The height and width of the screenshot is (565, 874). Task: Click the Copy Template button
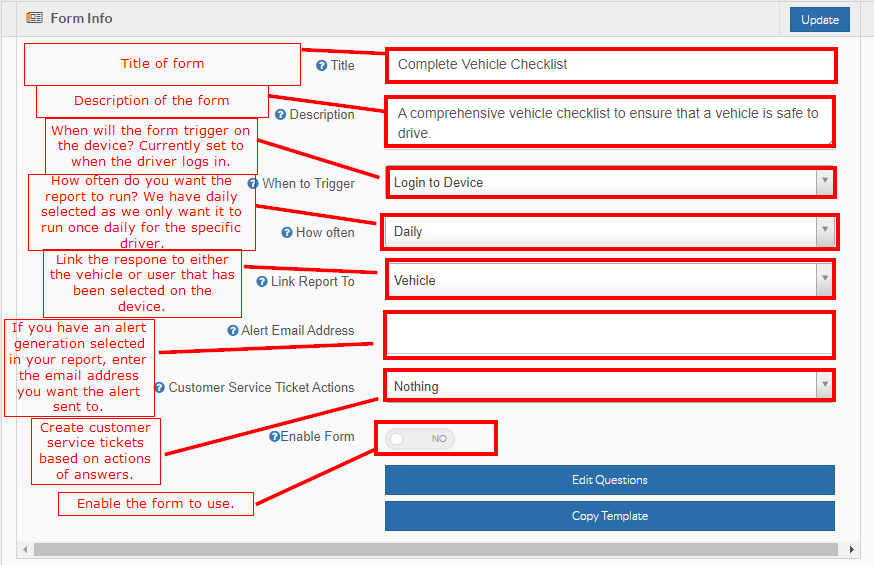tap(610, 516)
